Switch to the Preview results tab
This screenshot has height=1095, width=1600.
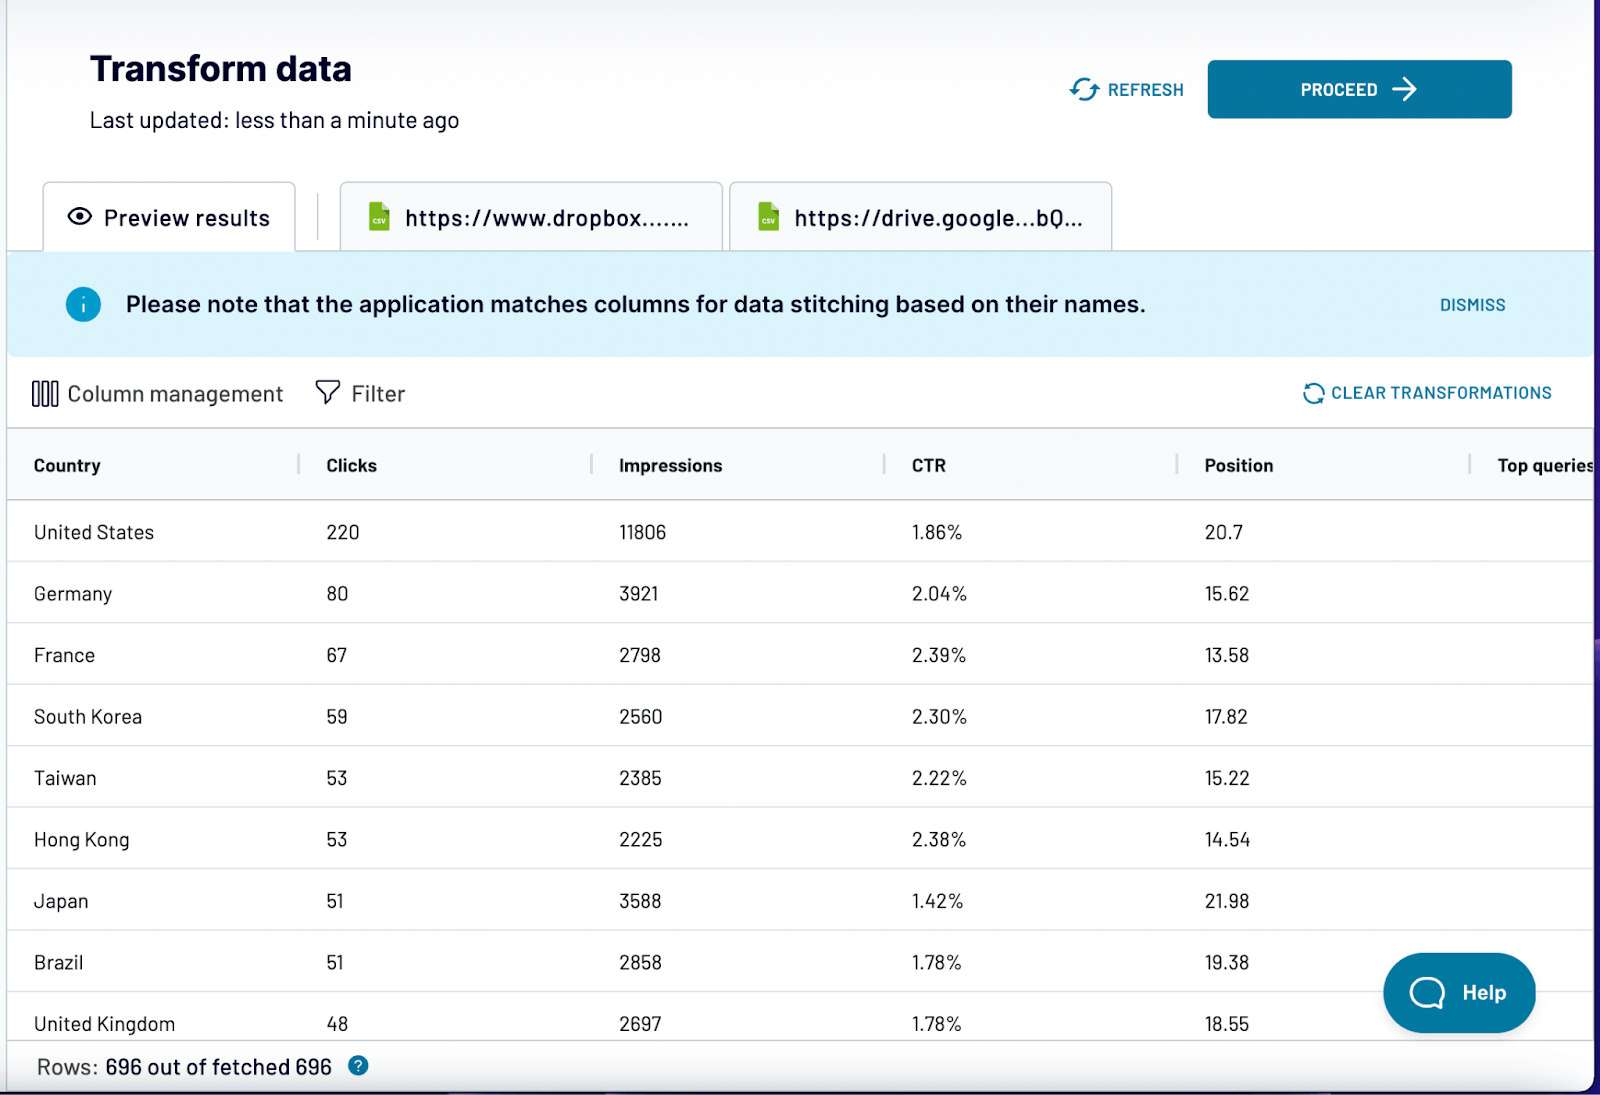coord(168,217)
